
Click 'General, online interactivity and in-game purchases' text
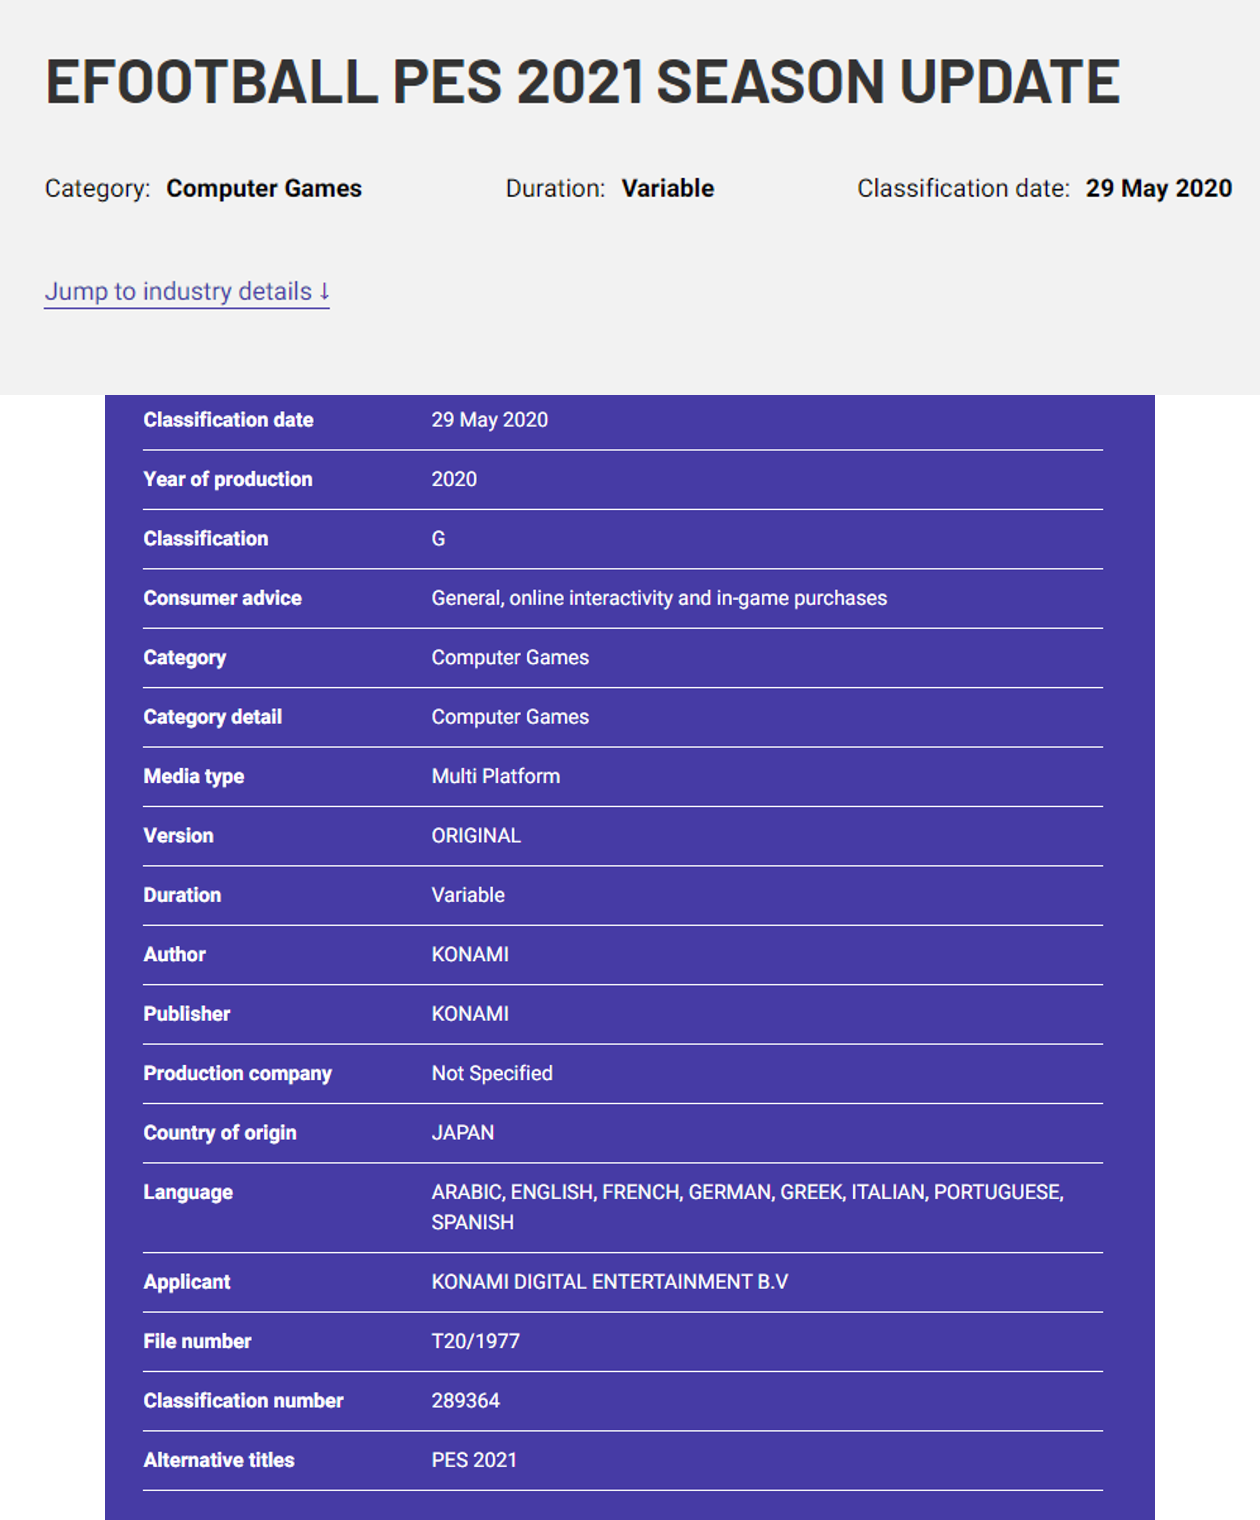(x=659, y=598)
